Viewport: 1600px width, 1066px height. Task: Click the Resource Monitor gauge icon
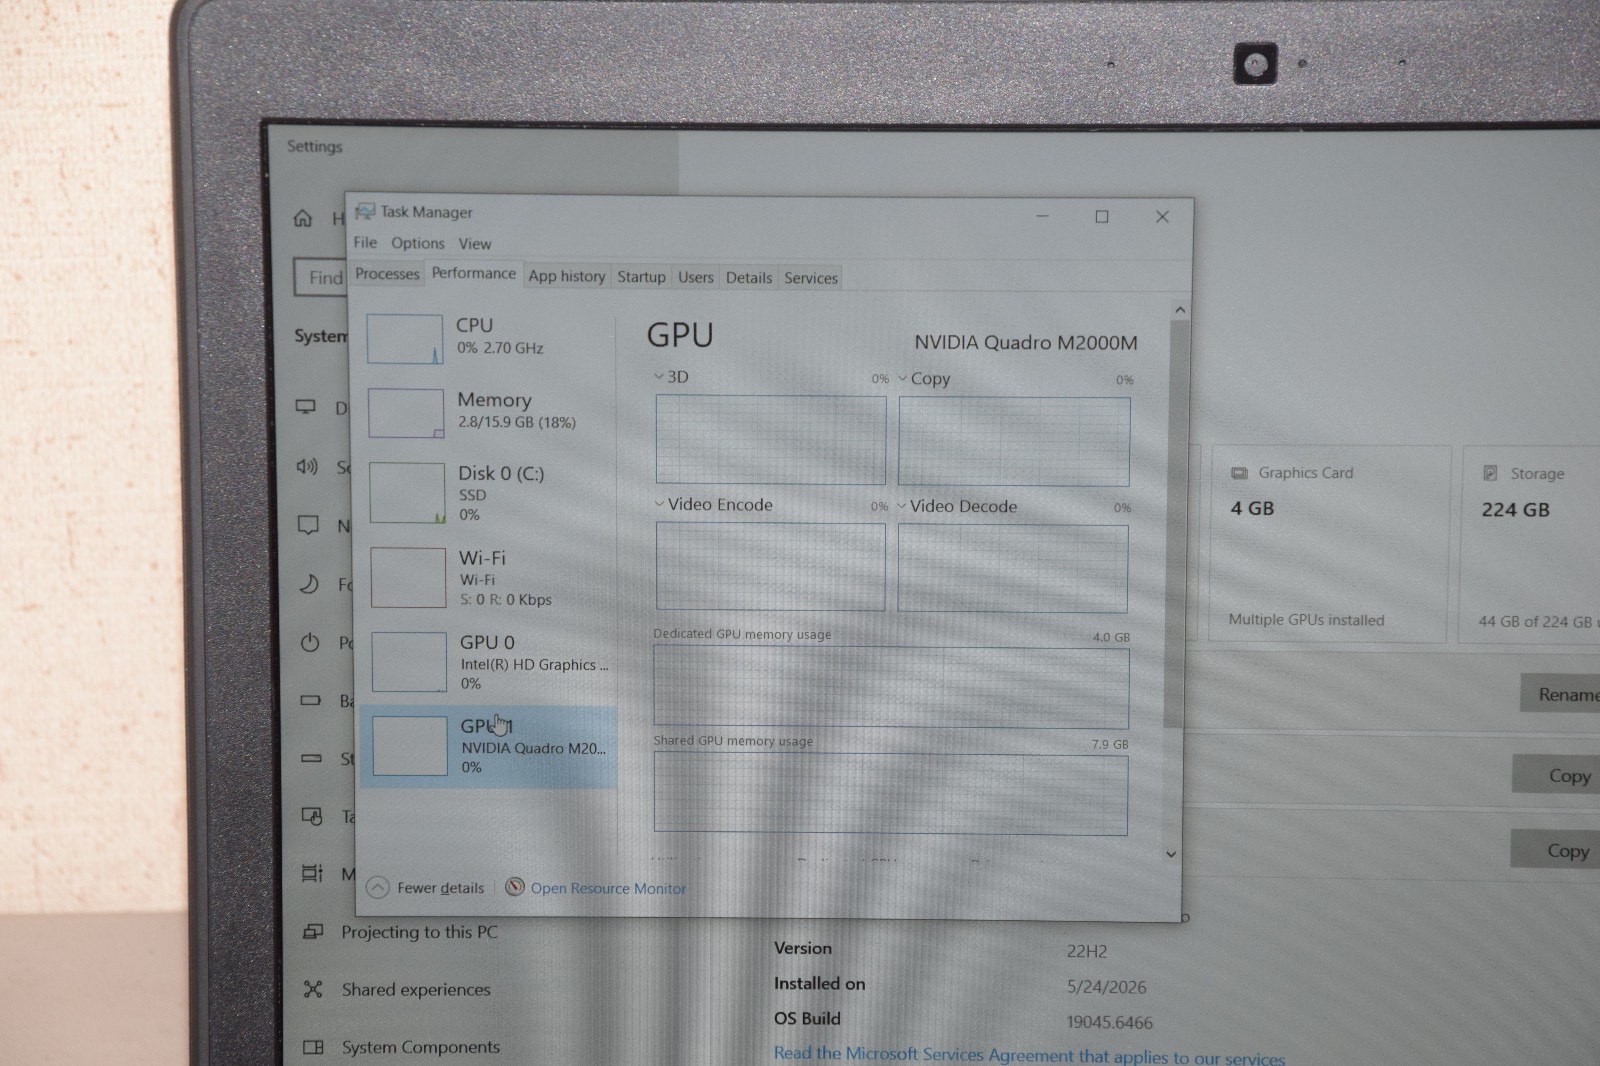point(515,887)
